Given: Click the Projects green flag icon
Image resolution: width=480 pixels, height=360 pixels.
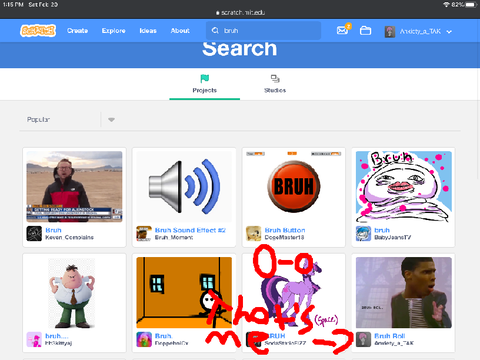Looking at the screenshot, I should tap(204, 79).
